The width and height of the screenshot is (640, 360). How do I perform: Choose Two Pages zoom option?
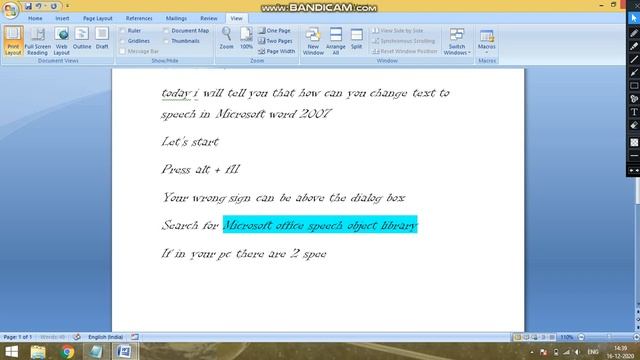click(x=275, y=41)
